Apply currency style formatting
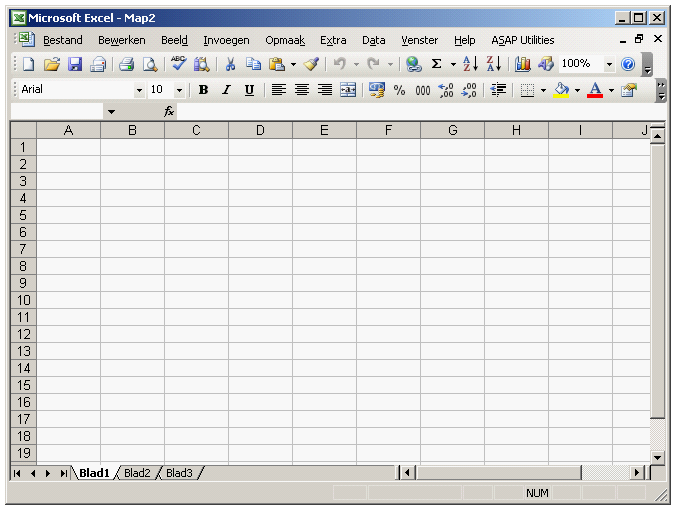Image resolution: width=683 pixels, height=519 pixels. tap(377, 90)
